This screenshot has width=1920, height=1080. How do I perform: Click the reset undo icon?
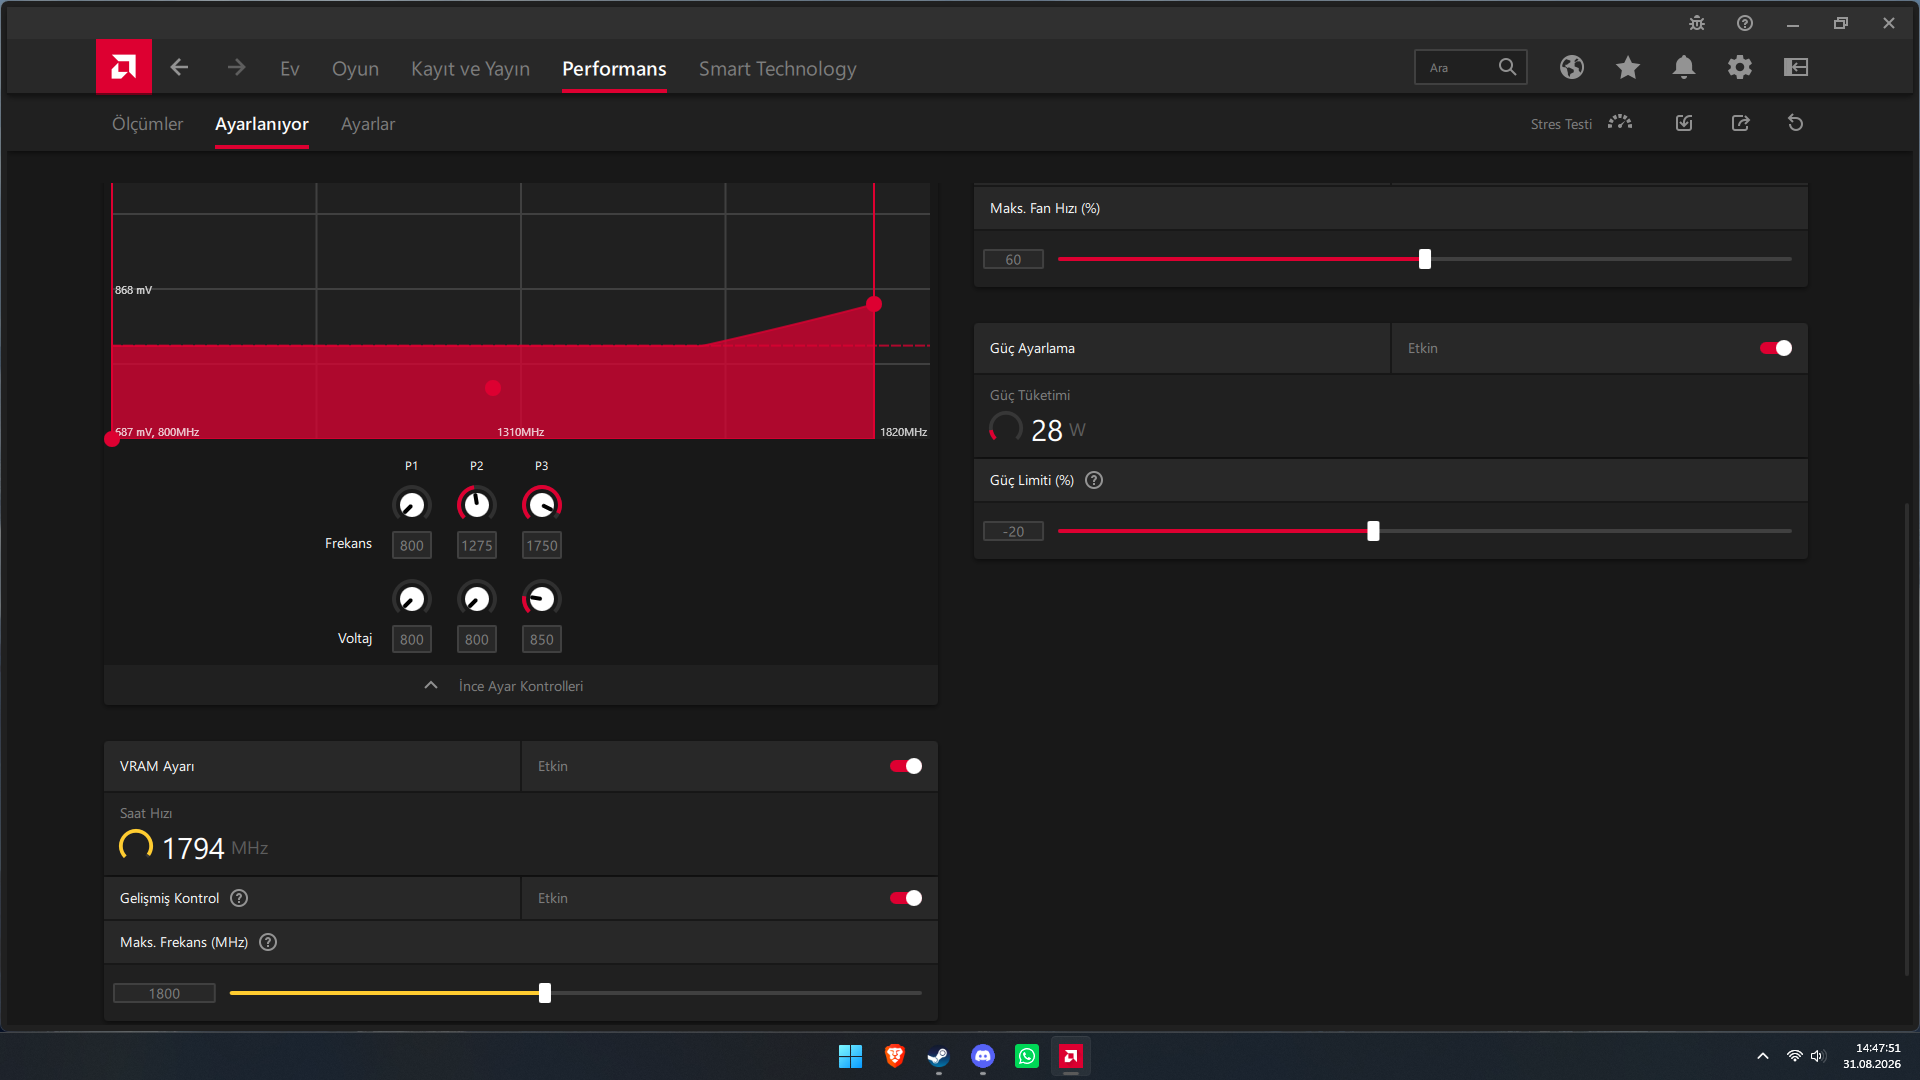click(1796, 123)
